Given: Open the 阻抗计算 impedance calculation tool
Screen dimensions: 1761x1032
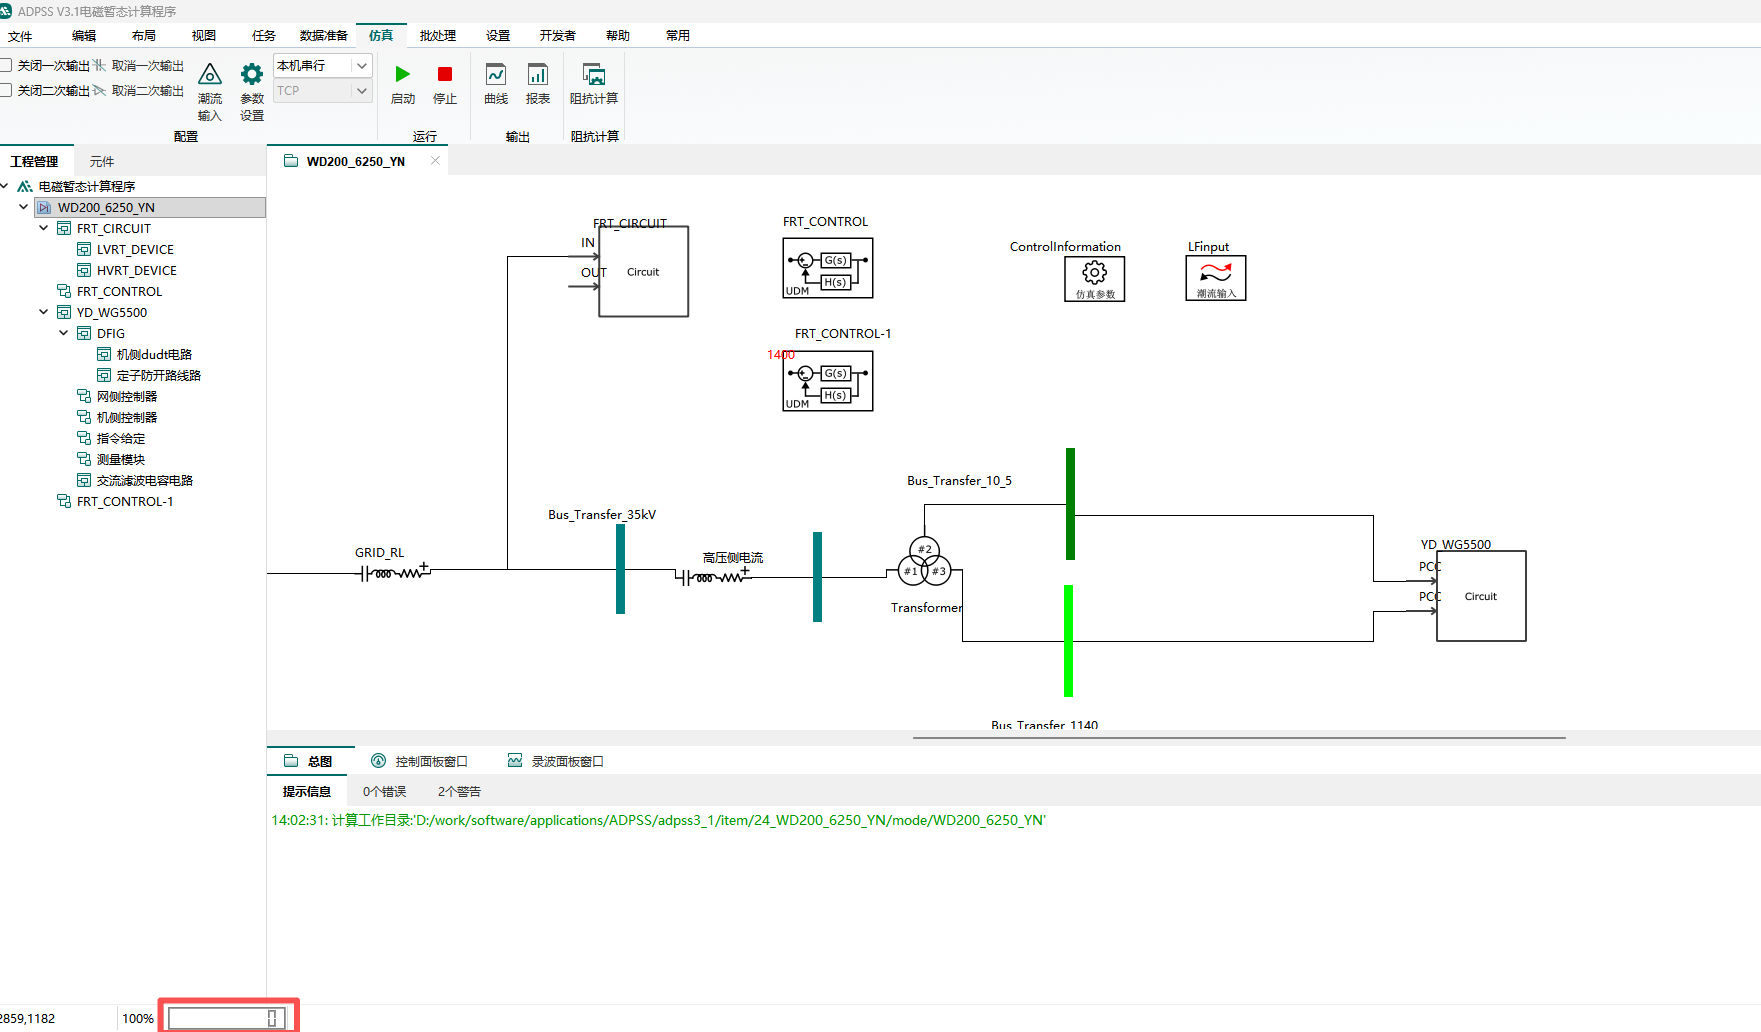Looking at the screenshot, I should (594, 75).
